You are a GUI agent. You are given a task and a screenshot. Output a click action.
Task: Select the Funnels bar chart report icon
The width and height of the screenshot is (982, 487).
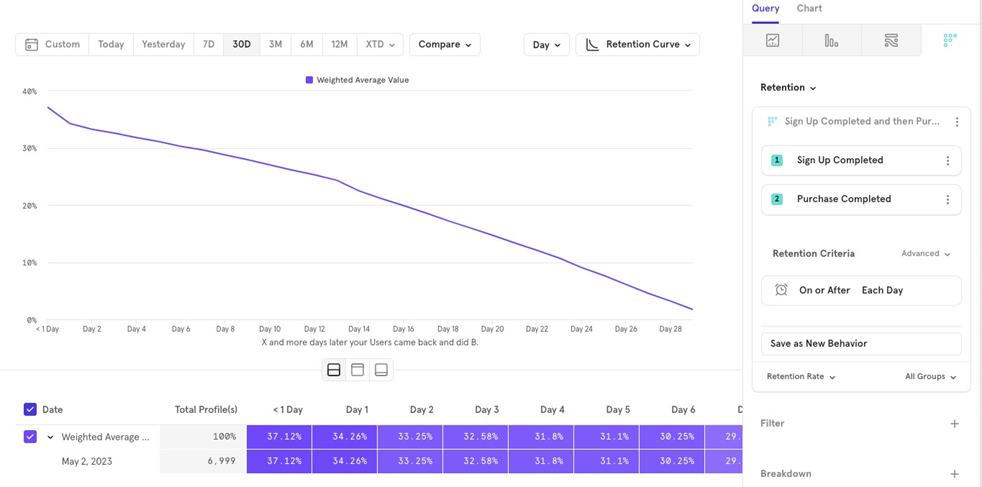click(831, 41)
